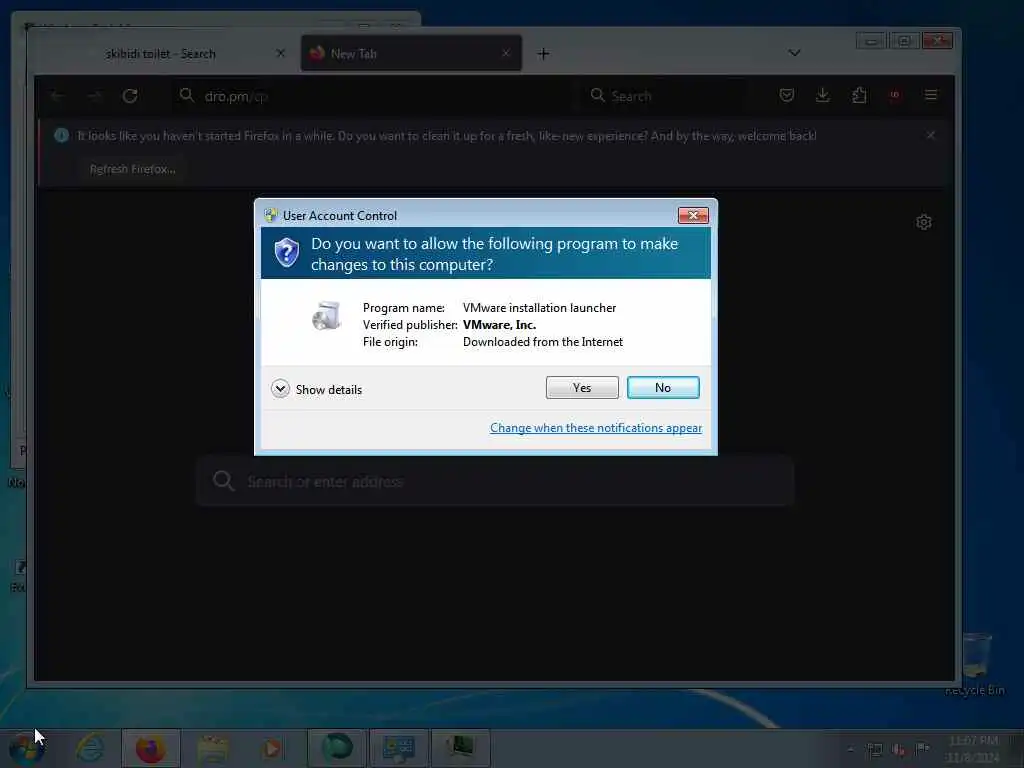Open the Windows Start menu
Image resolution: width=1024 pixels, height=768 pixels.
tap(26, 748)
